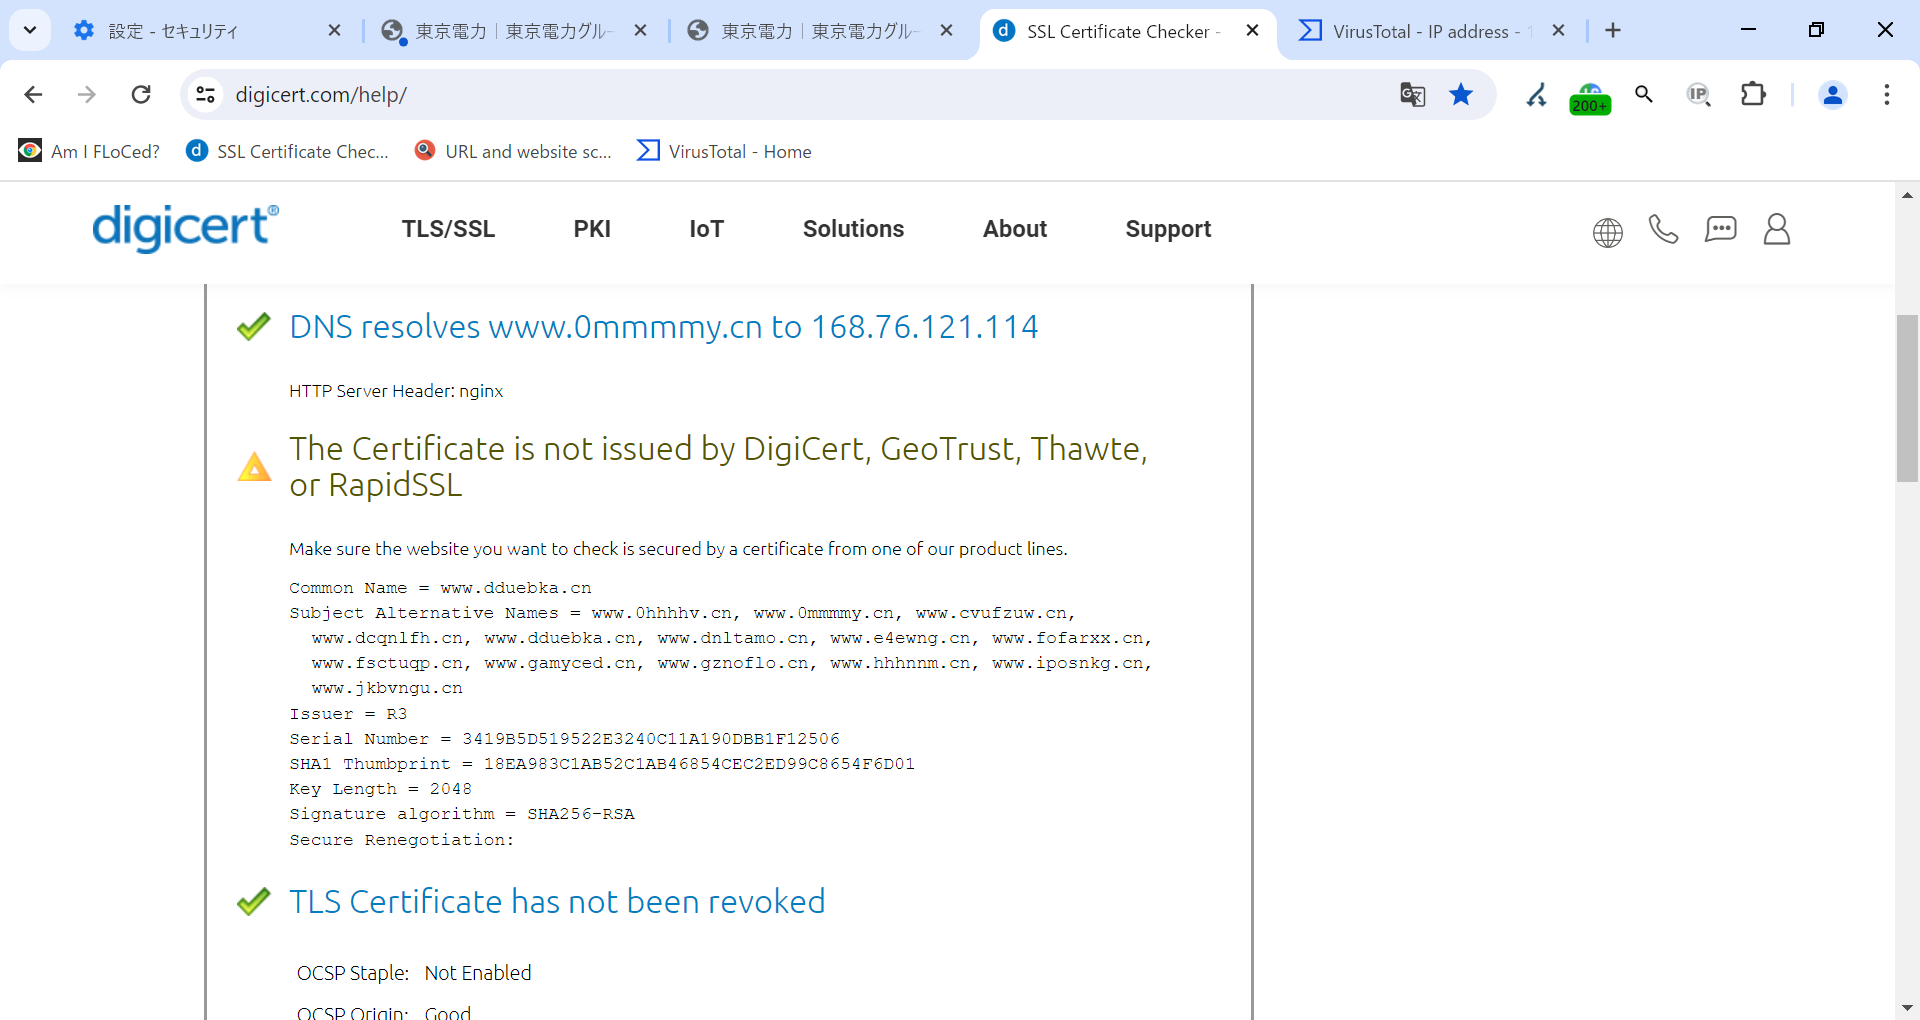This screenshot has height=1020, width=1920.
Task: Click the digicert logo
Action: pyautogui.click(x=185, y=228)
